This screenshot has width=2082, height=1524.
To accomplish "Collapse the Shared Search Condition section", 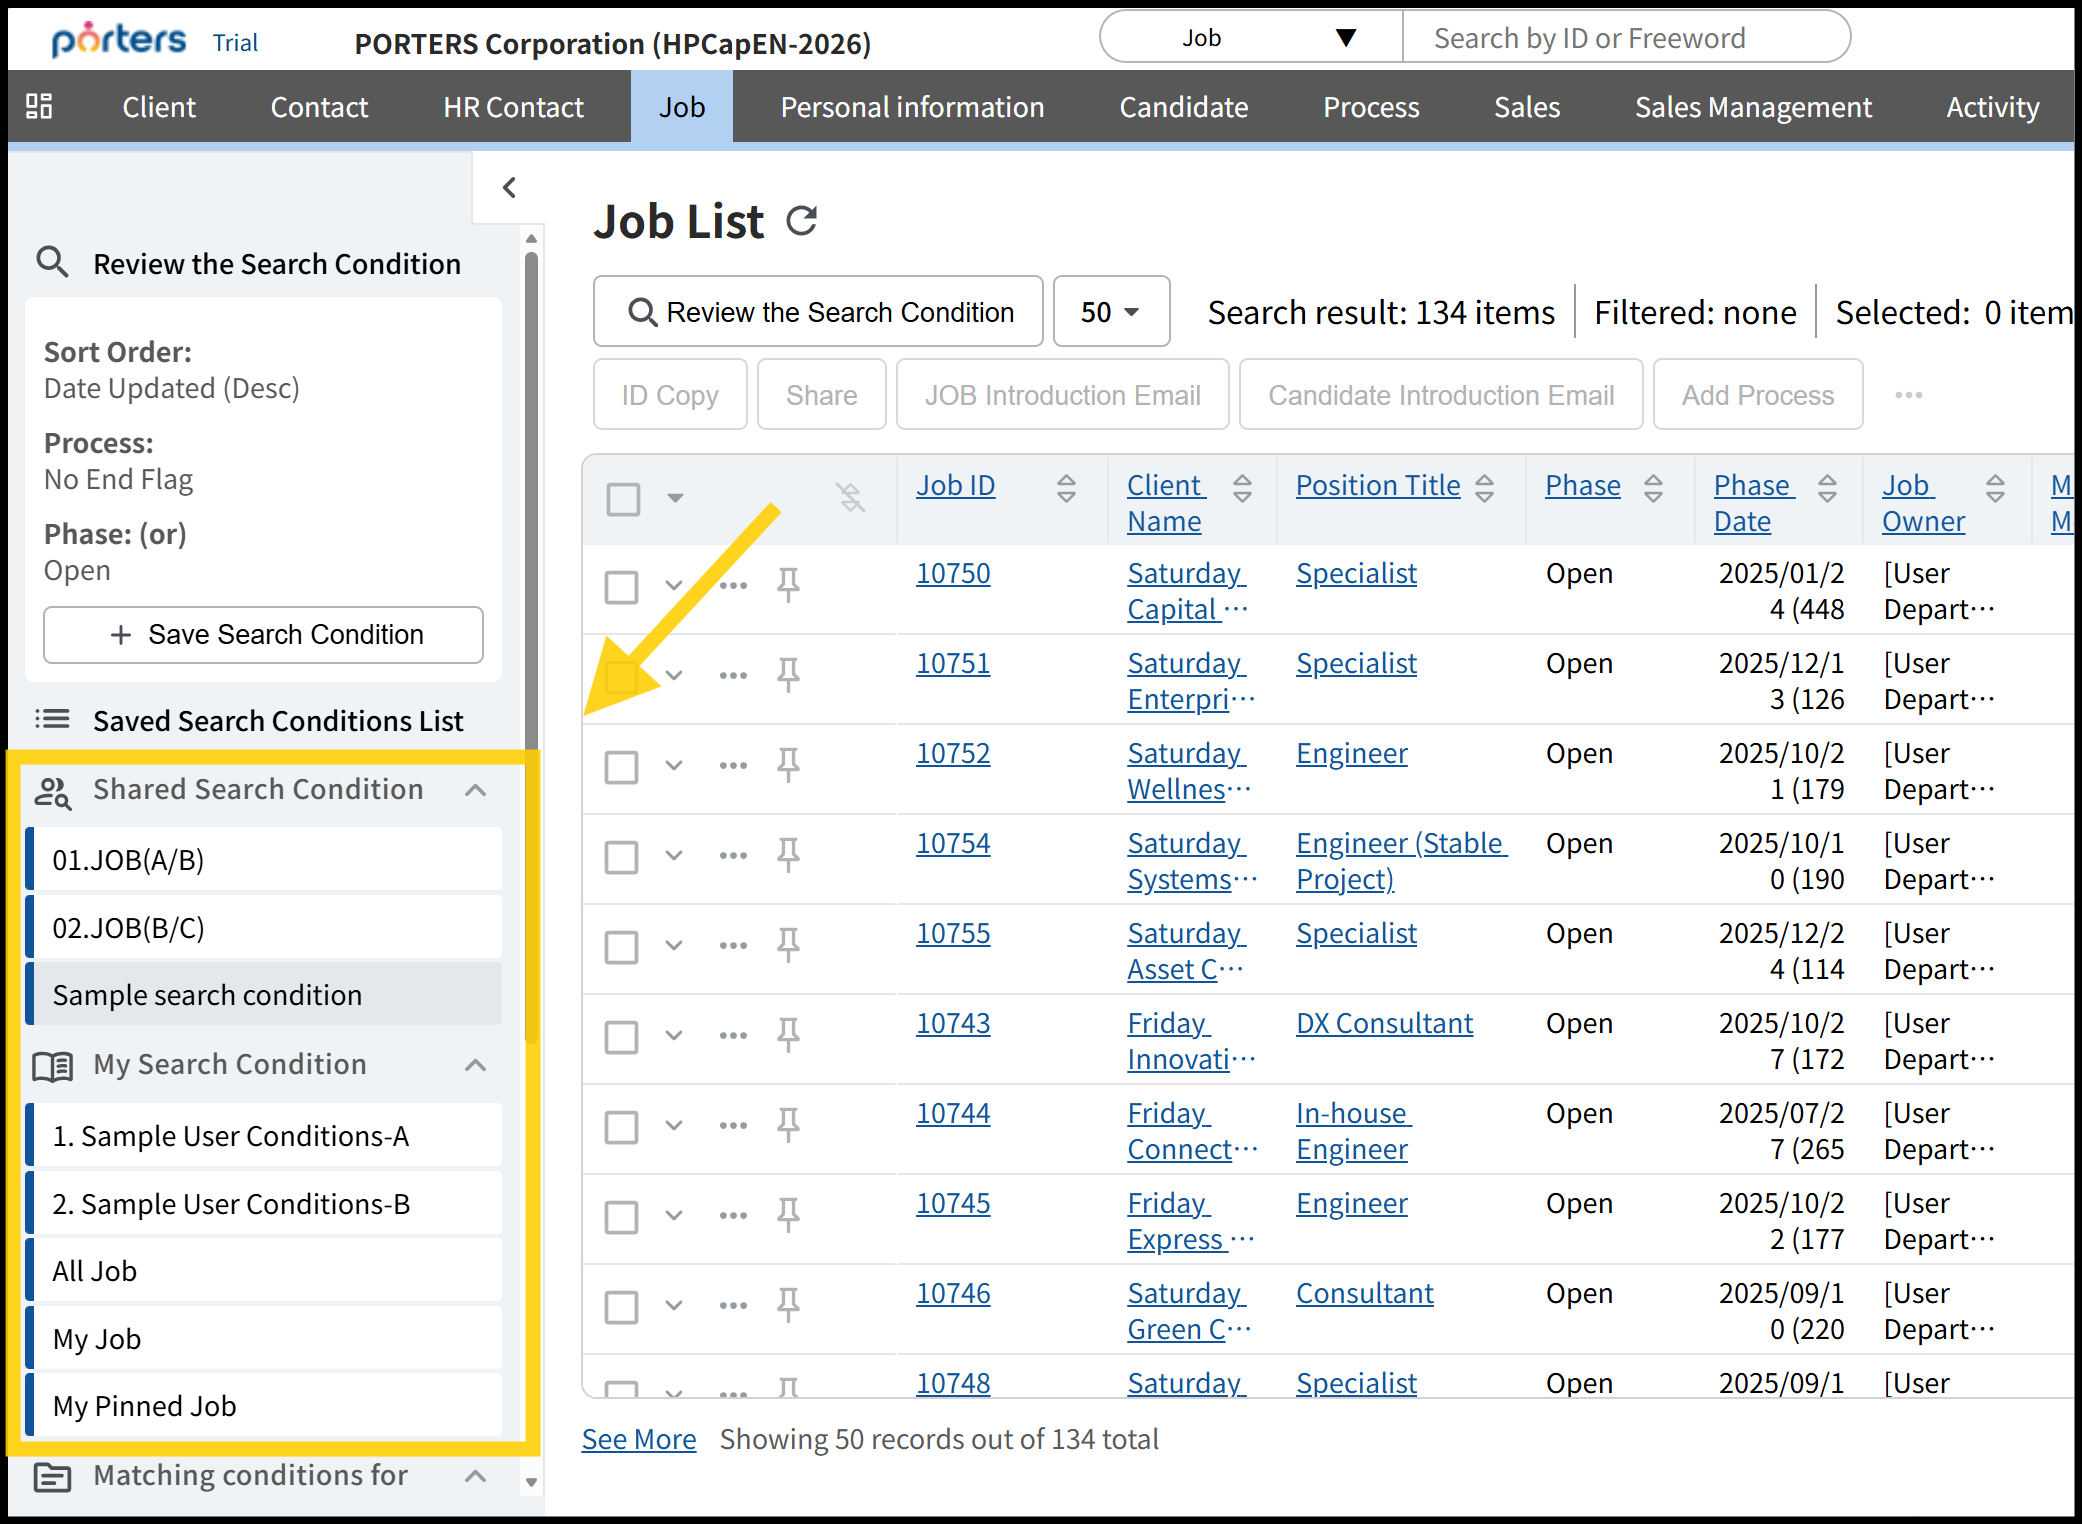I will point(476,790).
